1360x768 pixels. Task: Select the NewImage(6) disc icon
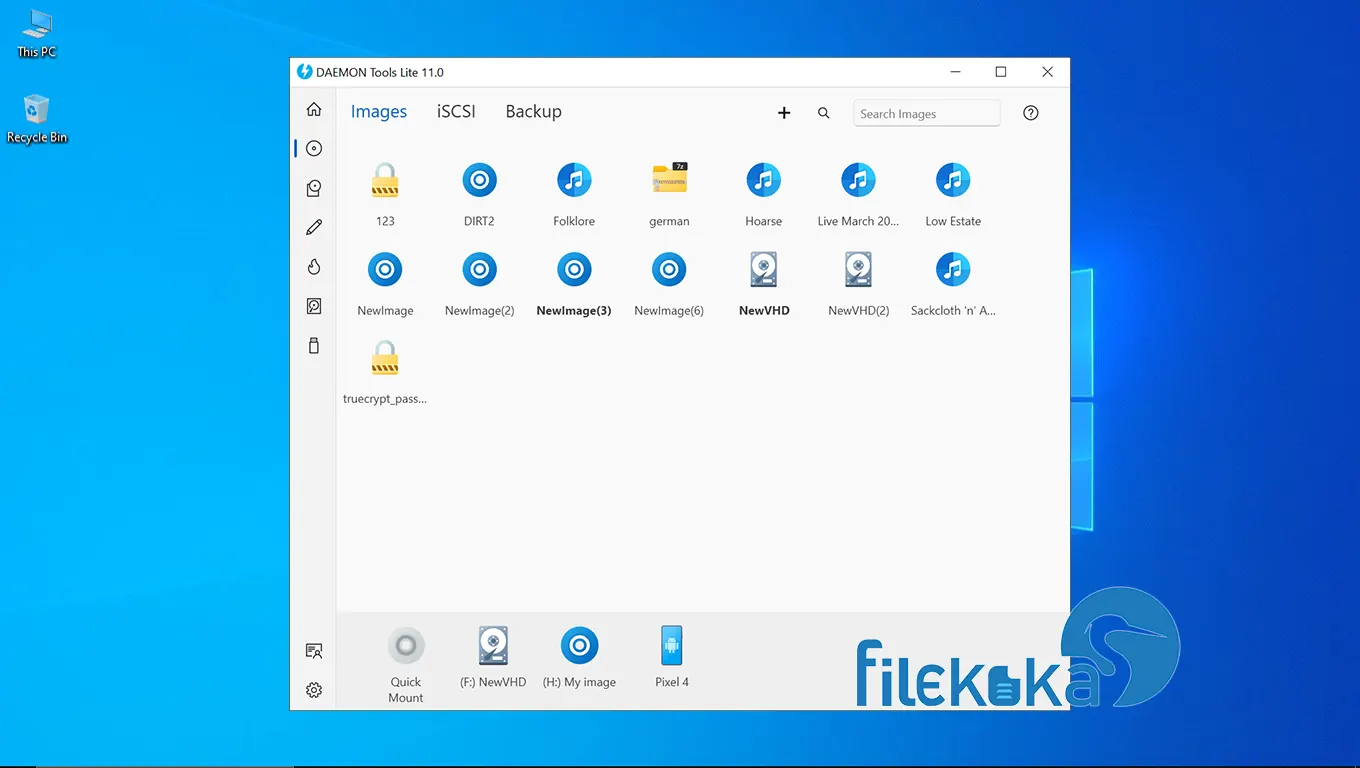pos(669,269)
